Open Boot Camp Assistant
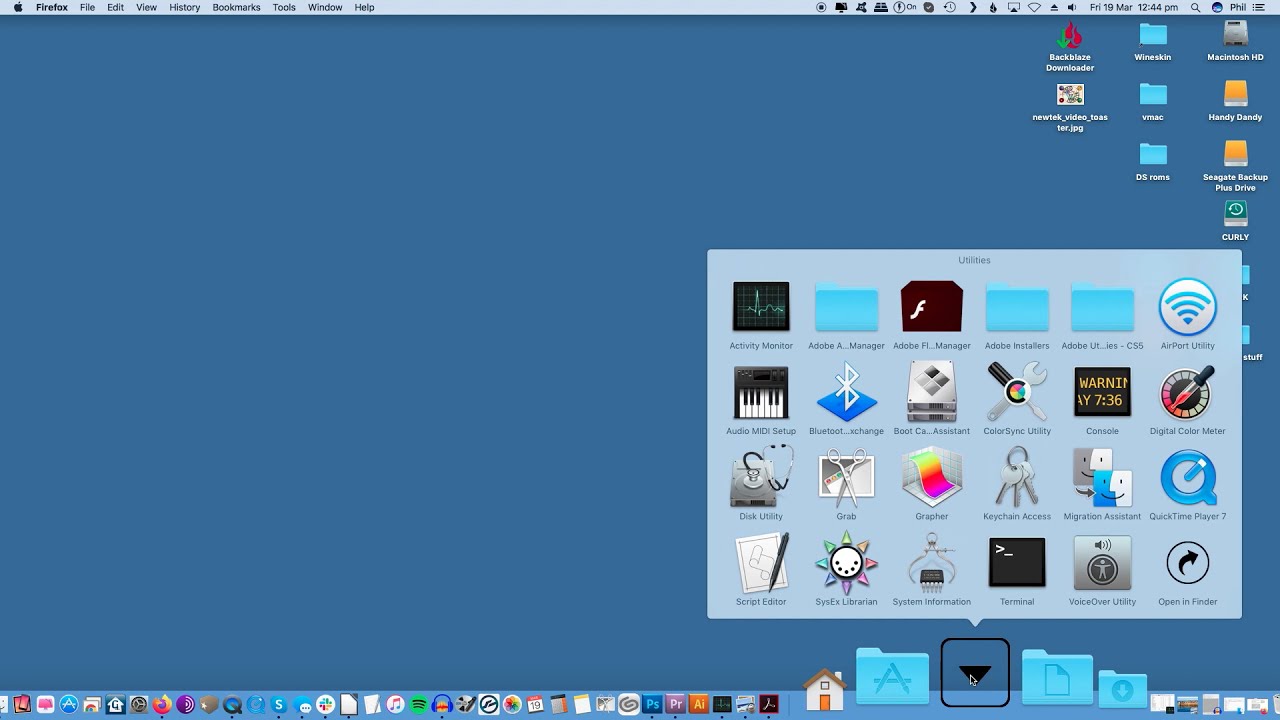The width and height of the screenshot is (1280, 720). point(932,392)
